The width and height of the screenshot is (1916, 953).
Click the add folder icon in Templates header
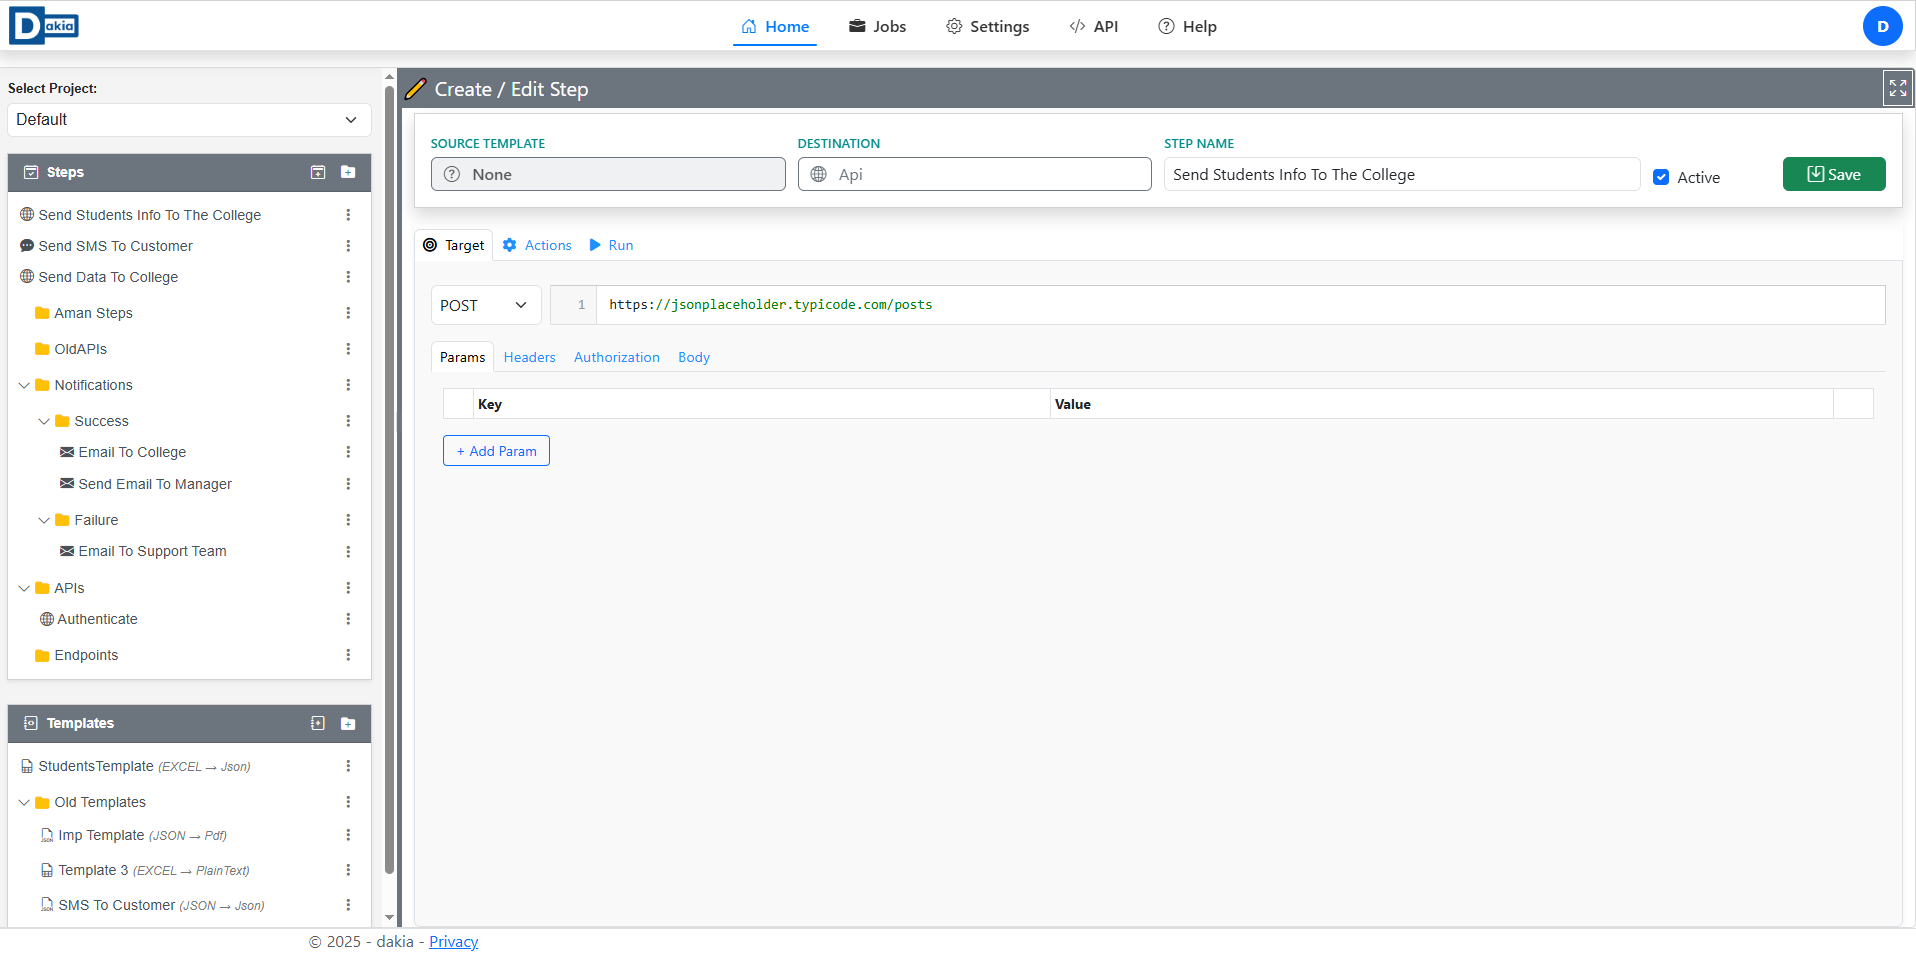348,723
